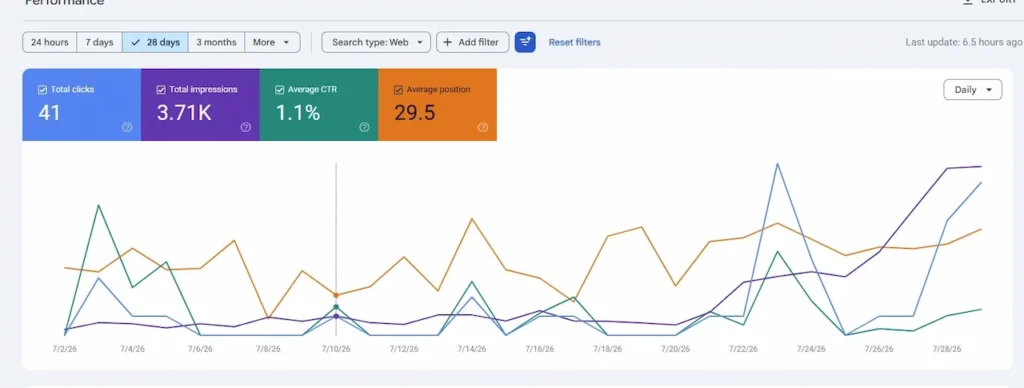Click the 29.5 average position value
1024x388 pixels.
pos(415,113)
